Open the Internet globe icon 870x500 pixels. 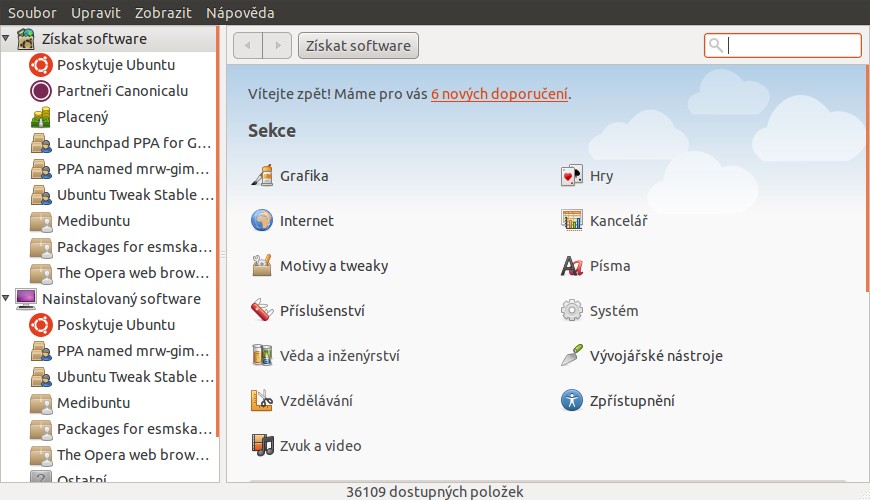coord(262,221)
